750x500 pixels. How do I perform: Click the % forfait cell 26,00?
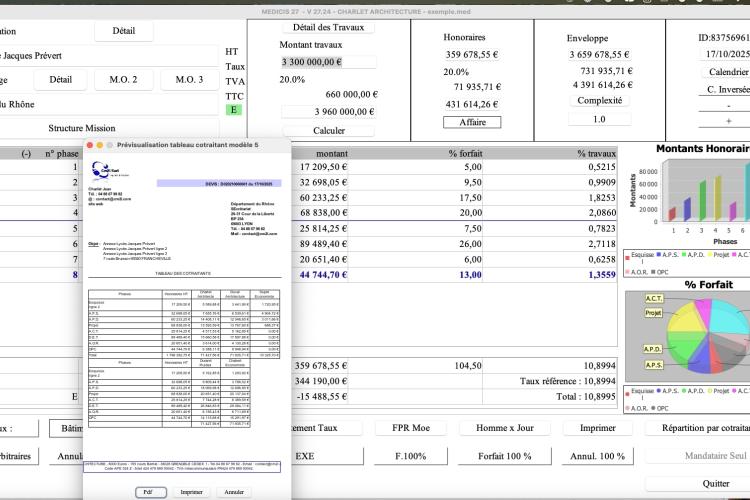pyautogui.click(x=416, y=244)
